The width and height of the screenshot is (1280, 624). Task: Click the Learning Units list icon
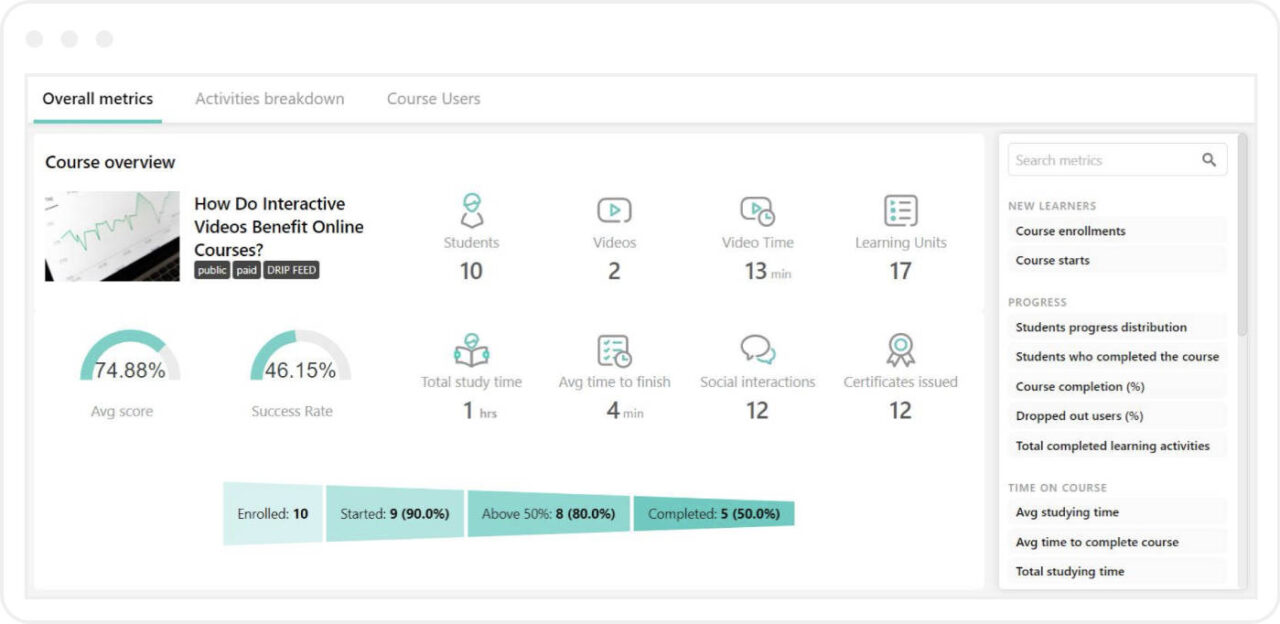[x=899, y=210]
